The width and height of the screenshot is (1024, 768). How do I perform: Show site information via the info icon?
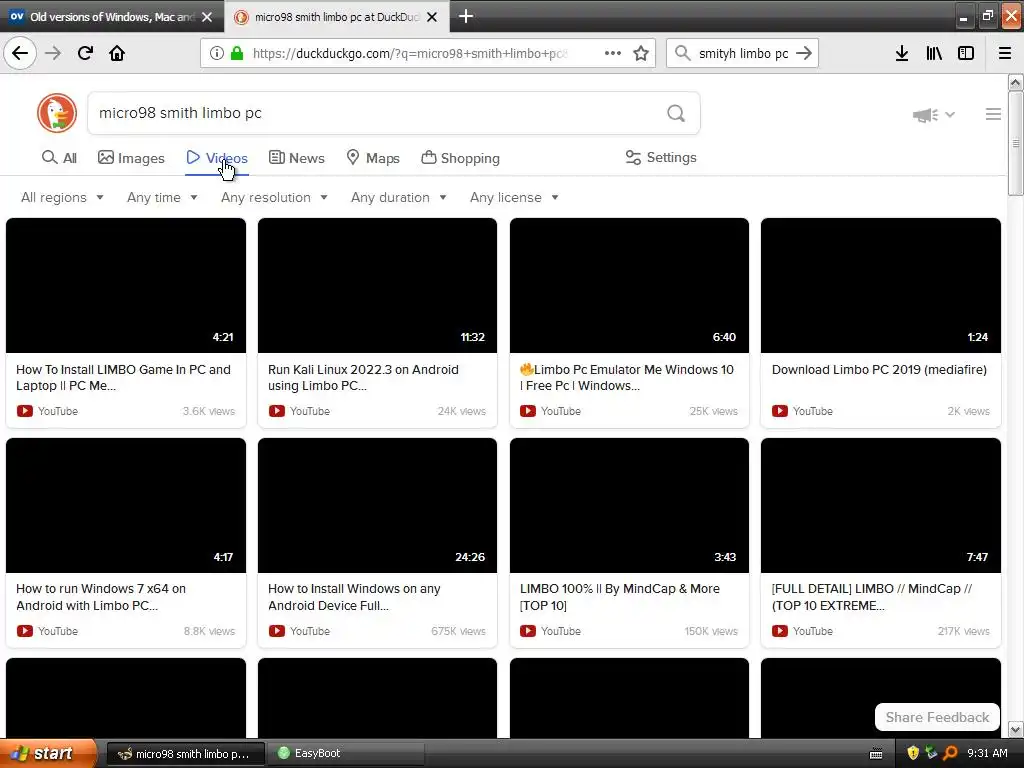point(217,53)
